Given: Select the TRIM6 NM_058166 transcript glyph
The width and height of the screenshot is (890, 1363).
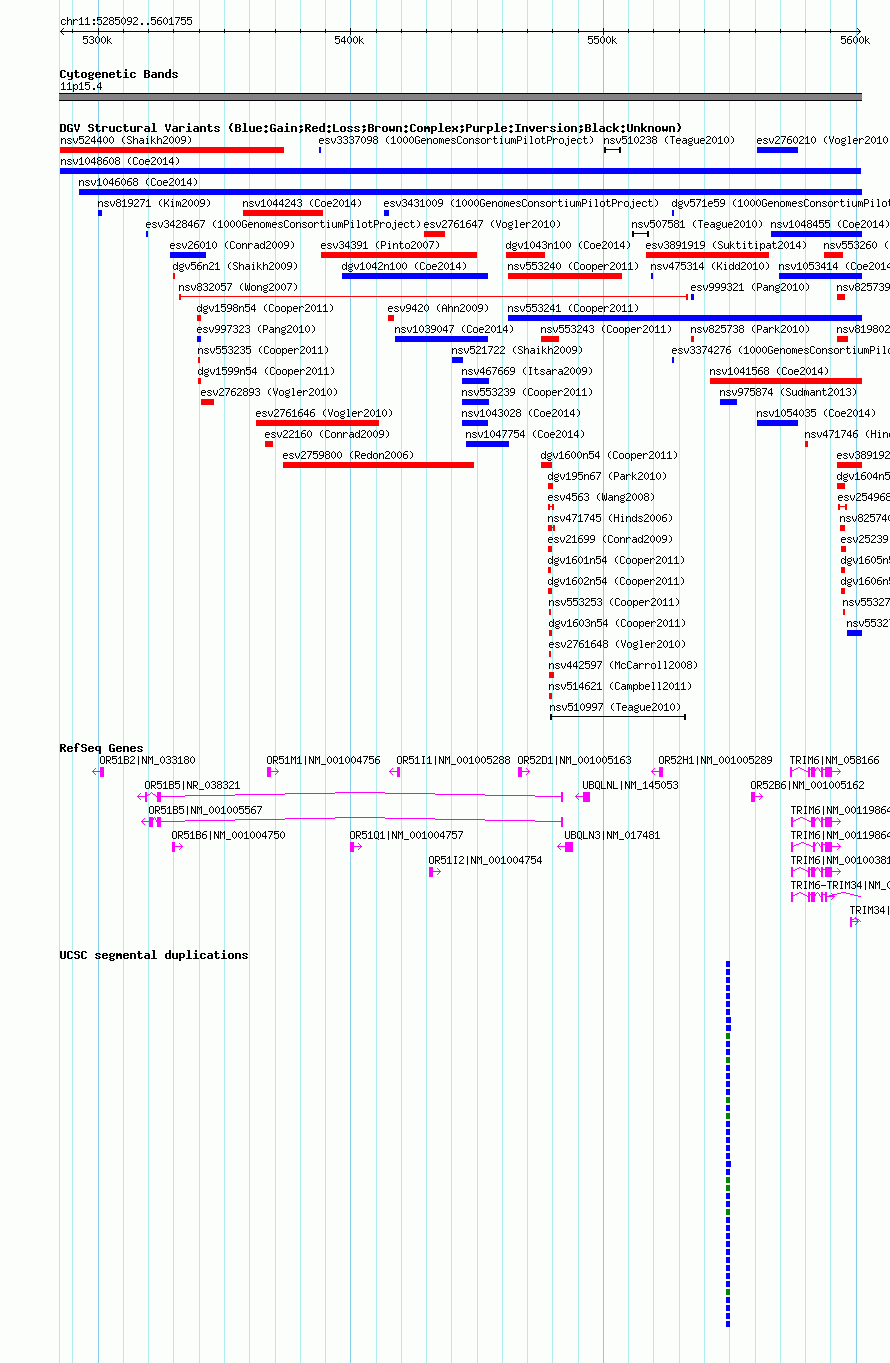Looking at the screenshot, I should [816, 772].
